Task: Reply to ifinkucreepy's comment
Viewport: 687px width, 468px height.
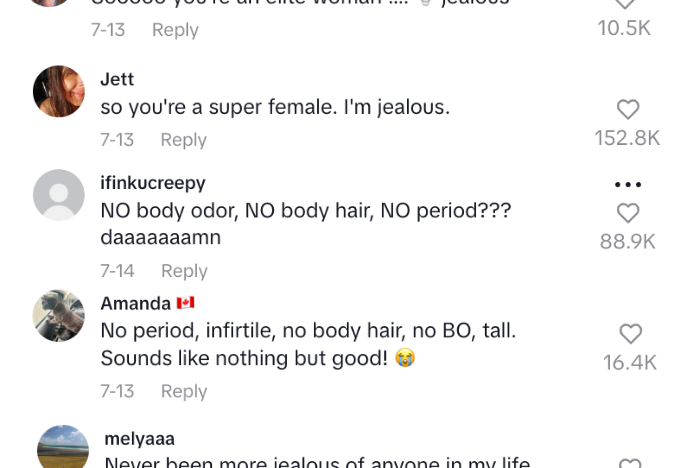Action: point(184,271)
